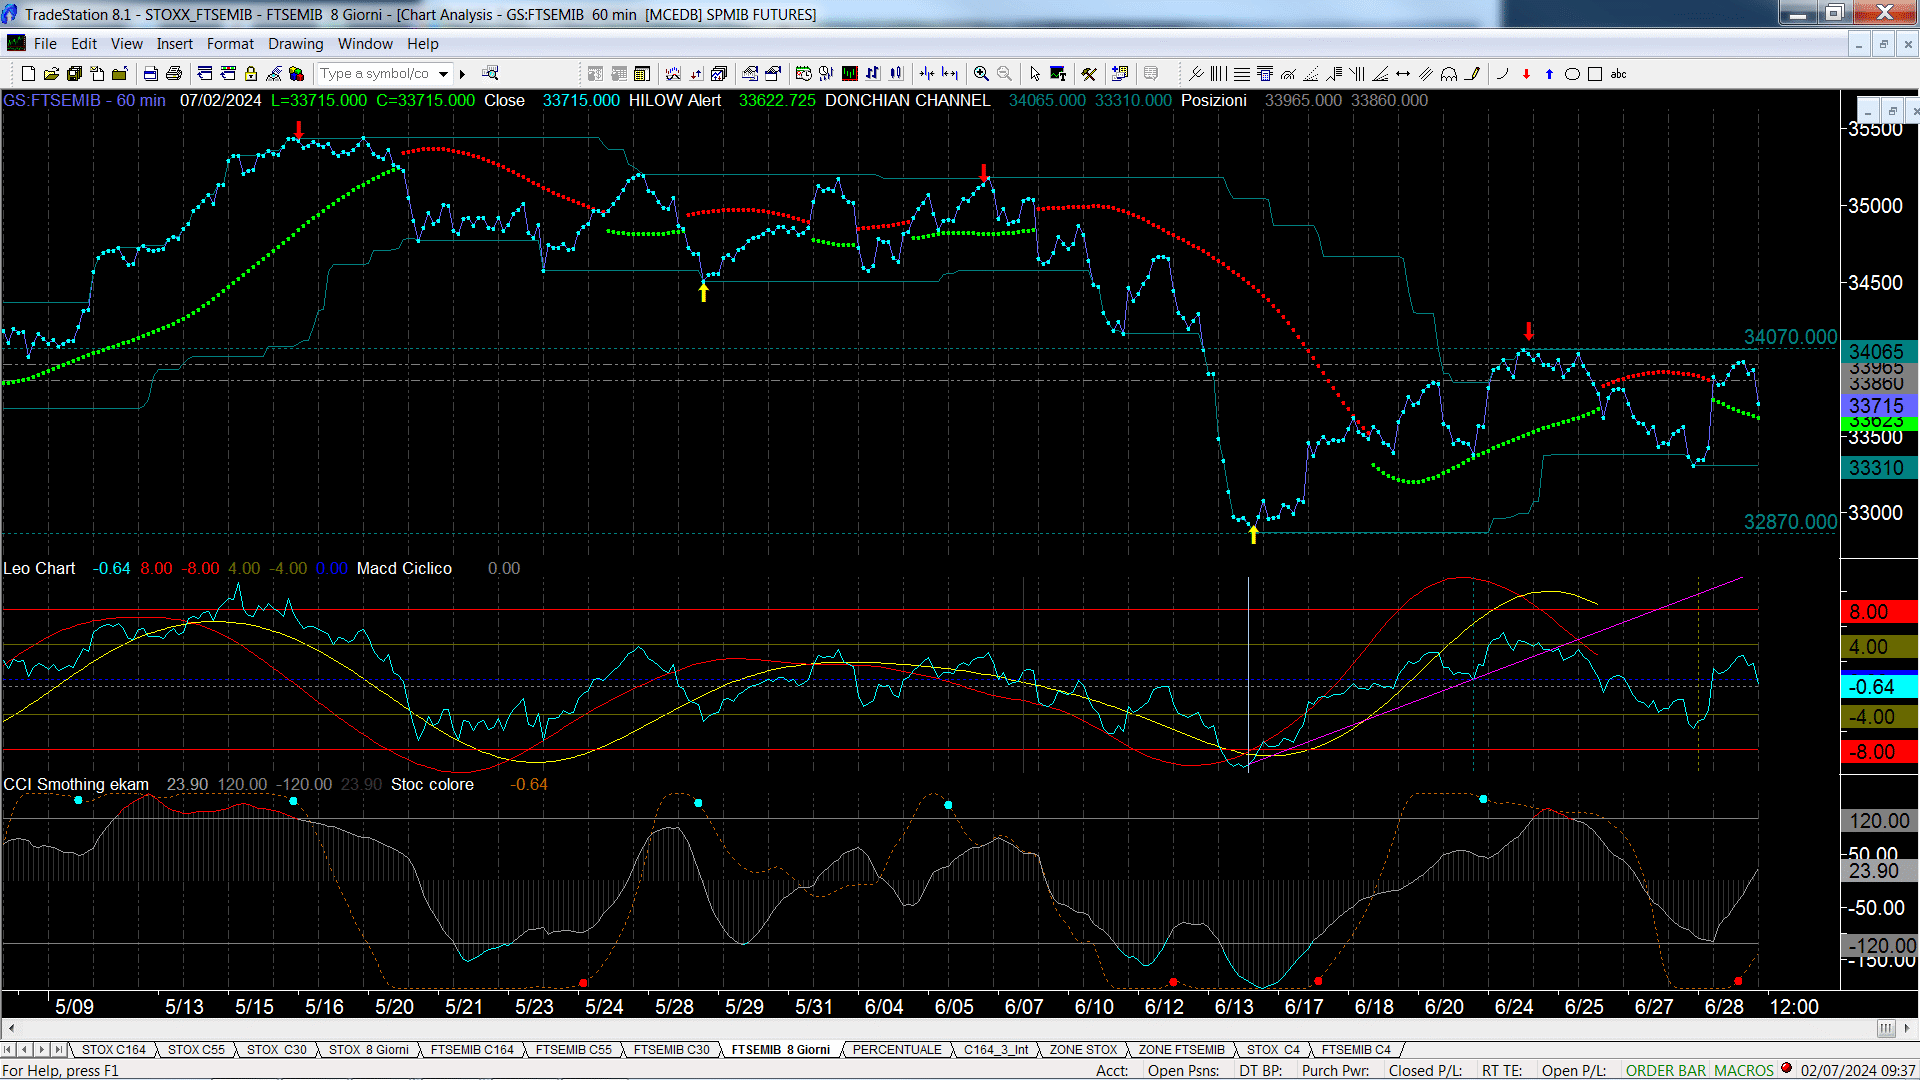Click the green-on-black chart window icon
This screenshot has width=1920, height=1080.
[850, 74]
